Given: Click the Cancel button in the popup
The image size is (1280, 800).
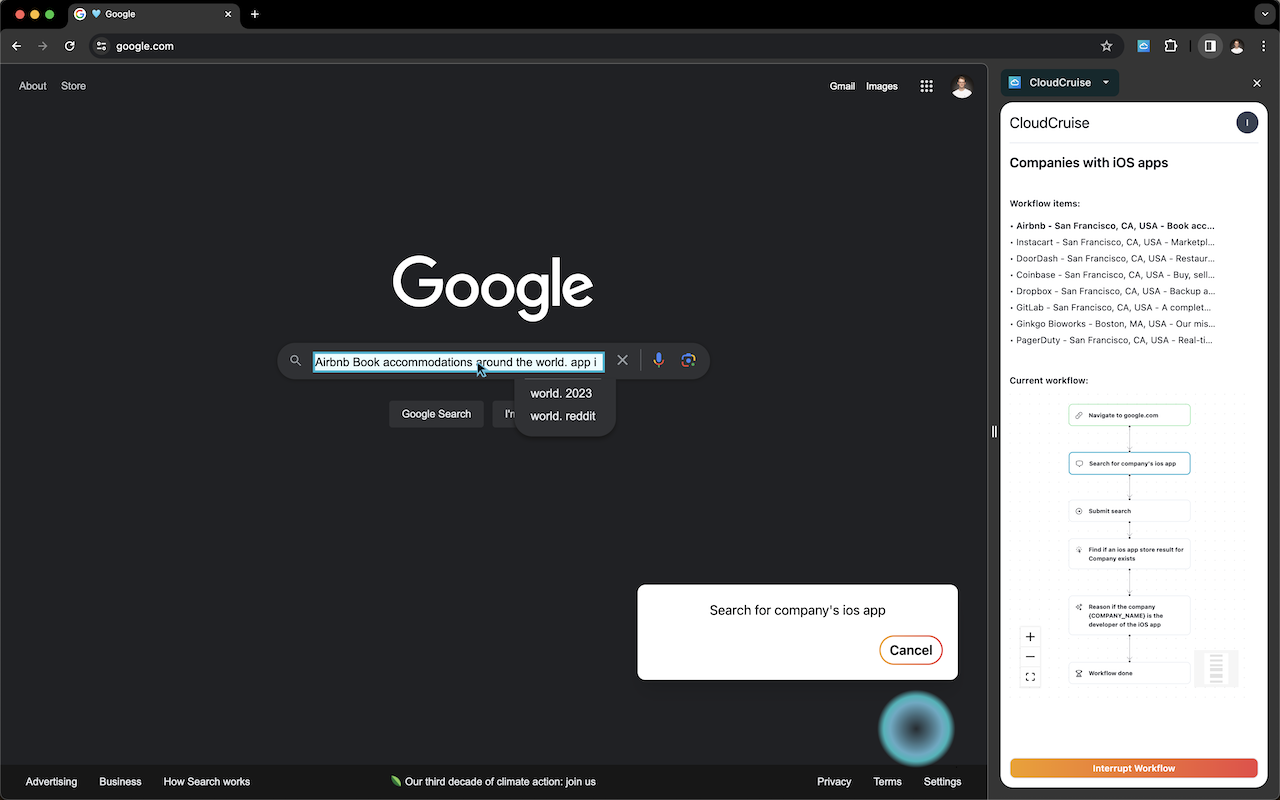Looking at the screenshot, I should (910, 650).
